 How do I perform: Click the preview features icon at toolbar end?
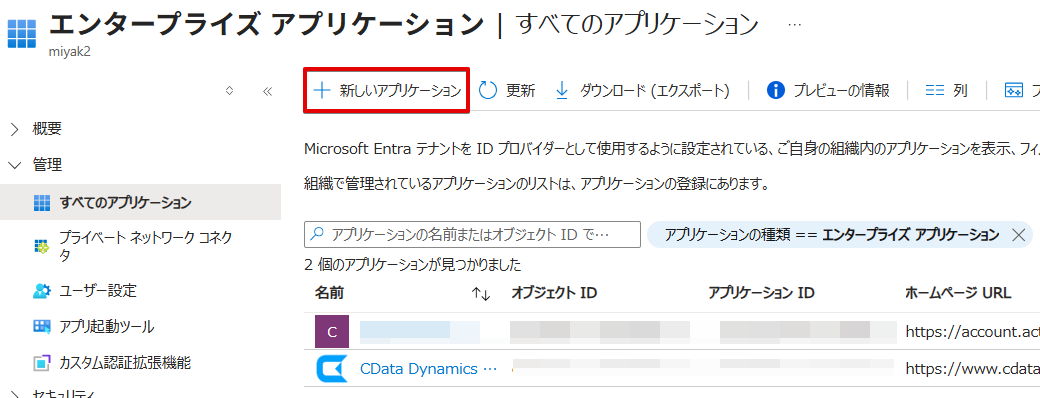tap(1014, 91)
